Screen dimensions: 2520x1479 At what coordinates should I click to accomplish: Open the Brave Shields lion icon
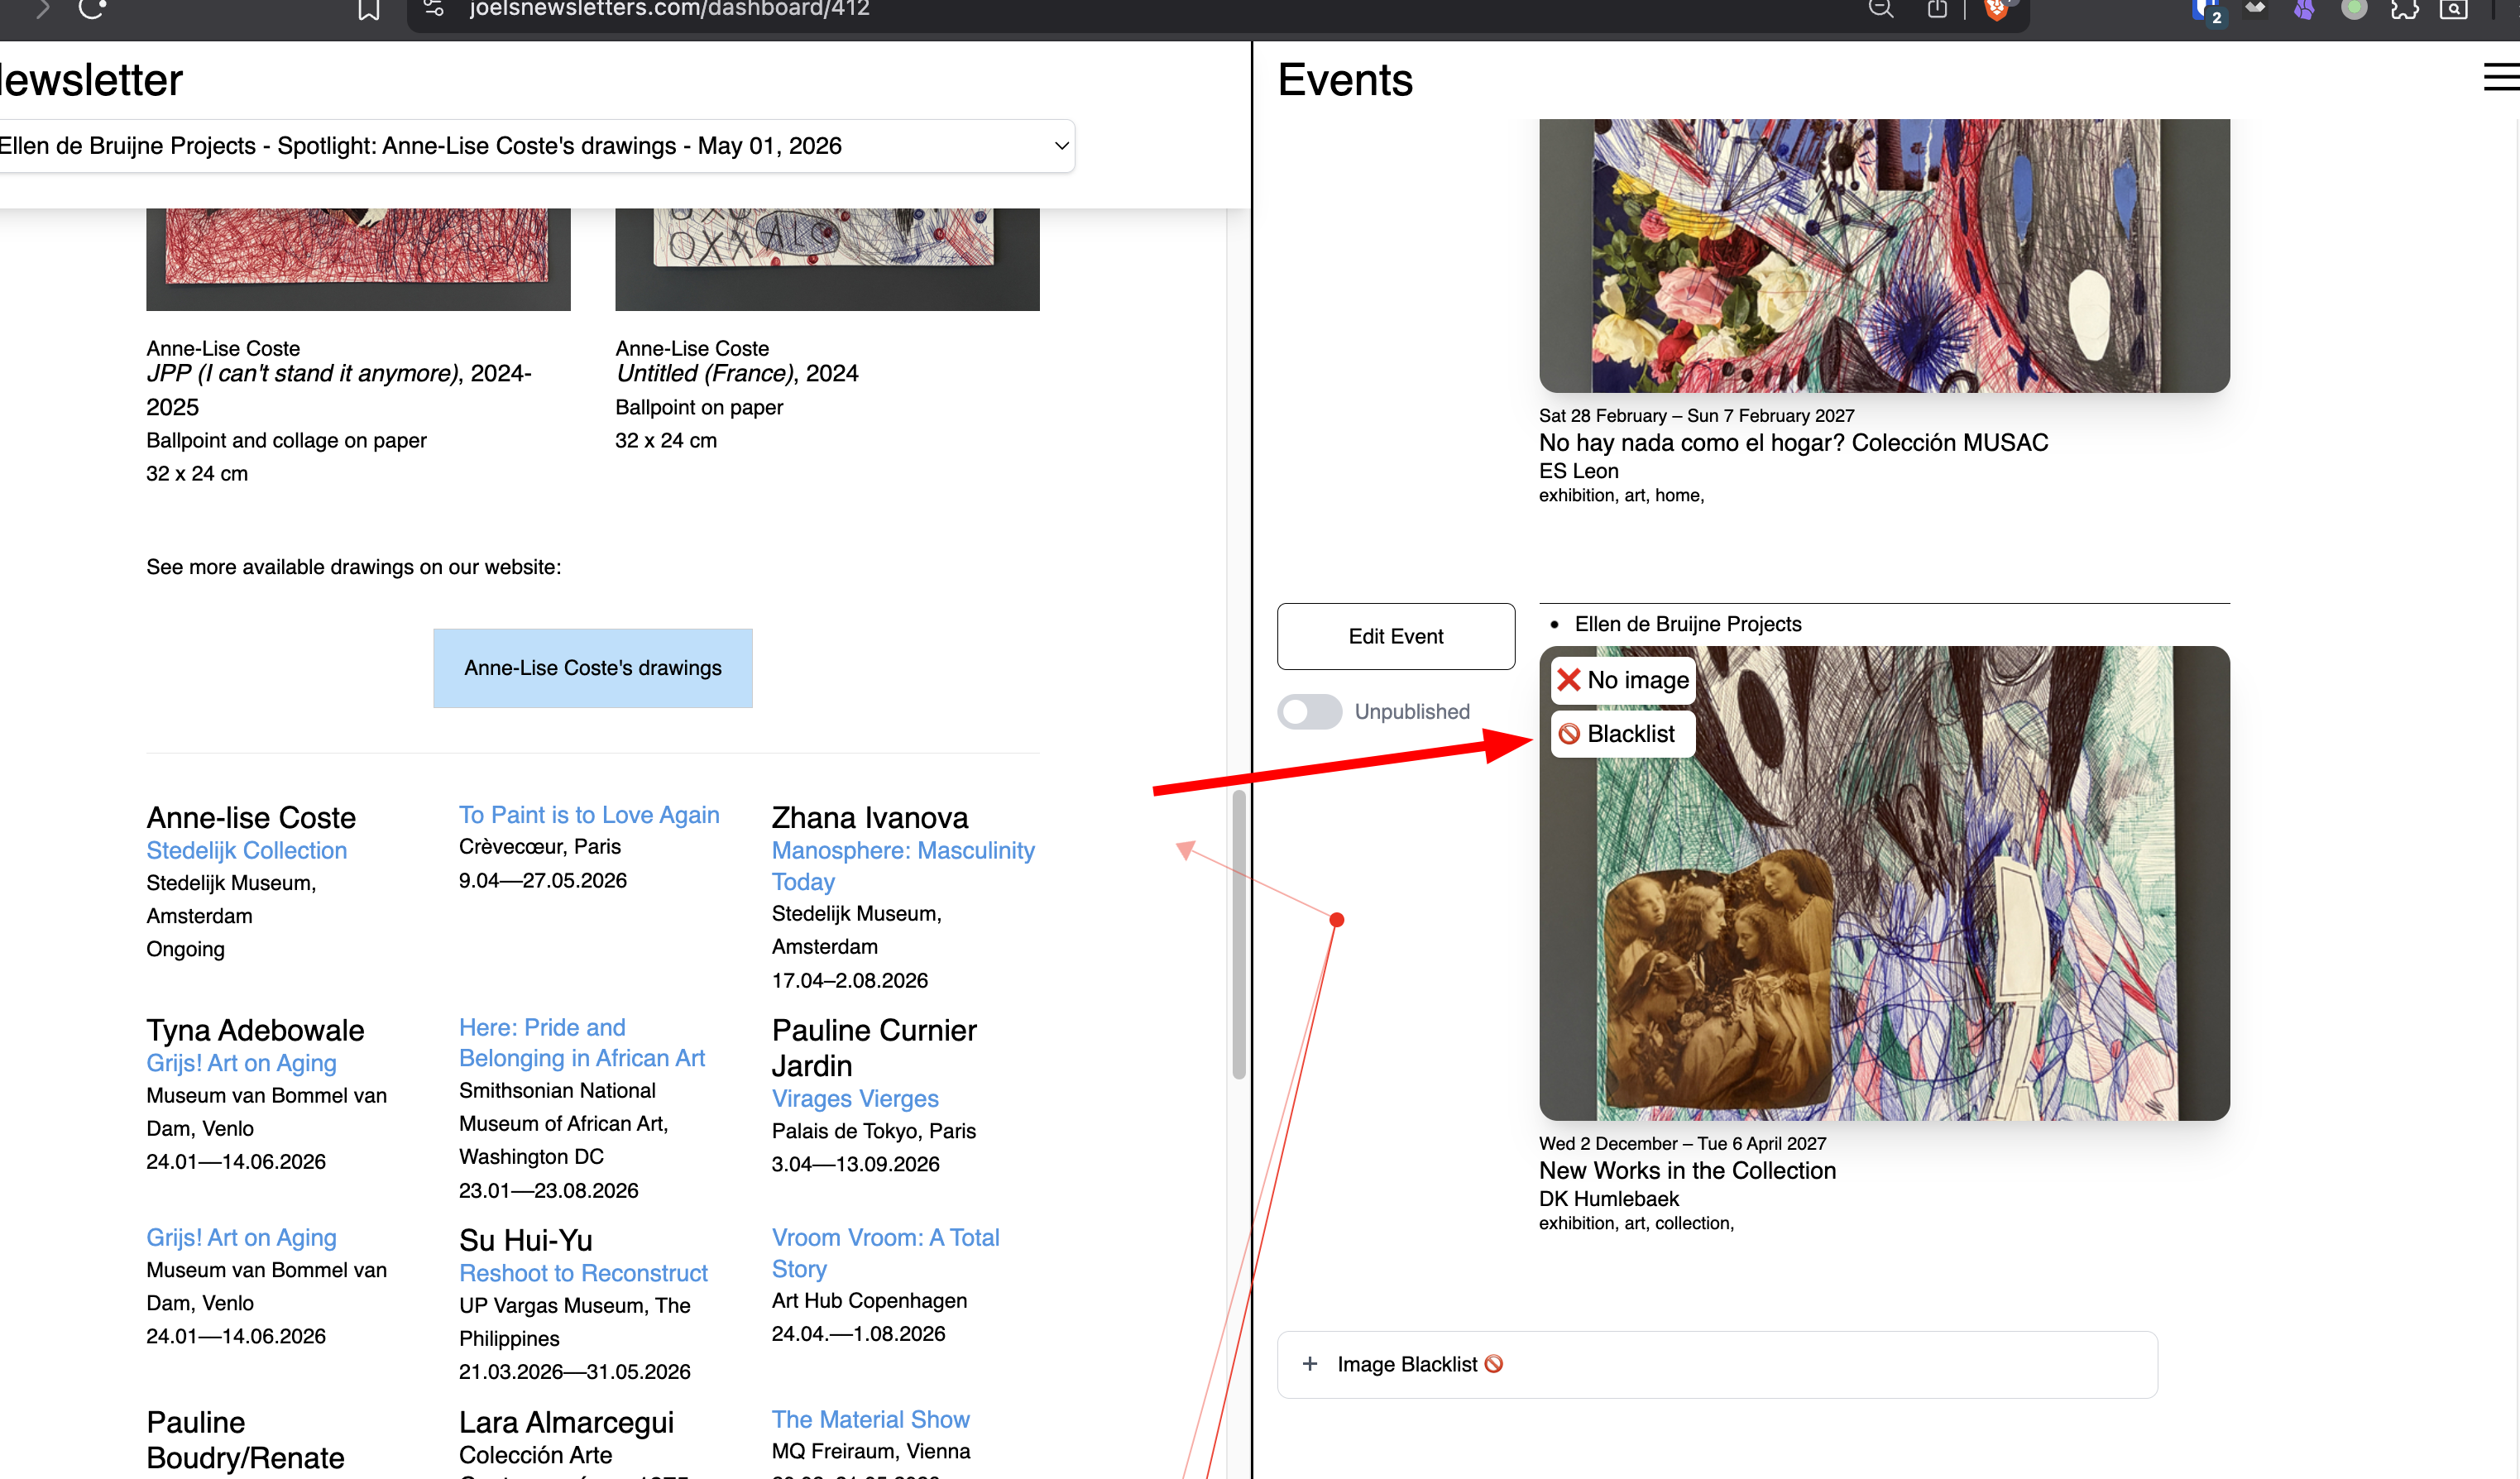(1996, 9)
